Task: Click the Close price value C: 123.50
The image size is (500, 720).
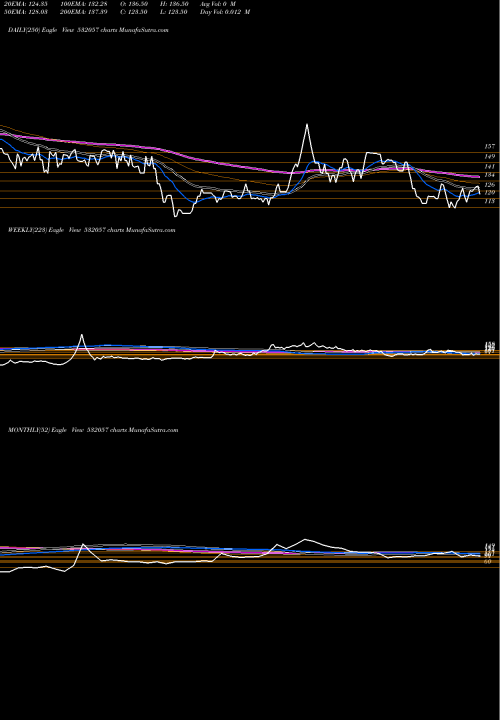Action: [134, 12]
